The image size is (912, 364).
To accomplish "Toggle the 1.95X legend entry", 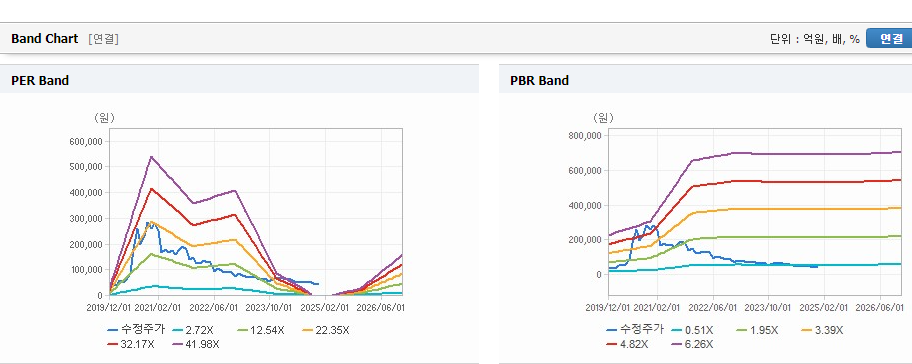I will click(757, 330).
